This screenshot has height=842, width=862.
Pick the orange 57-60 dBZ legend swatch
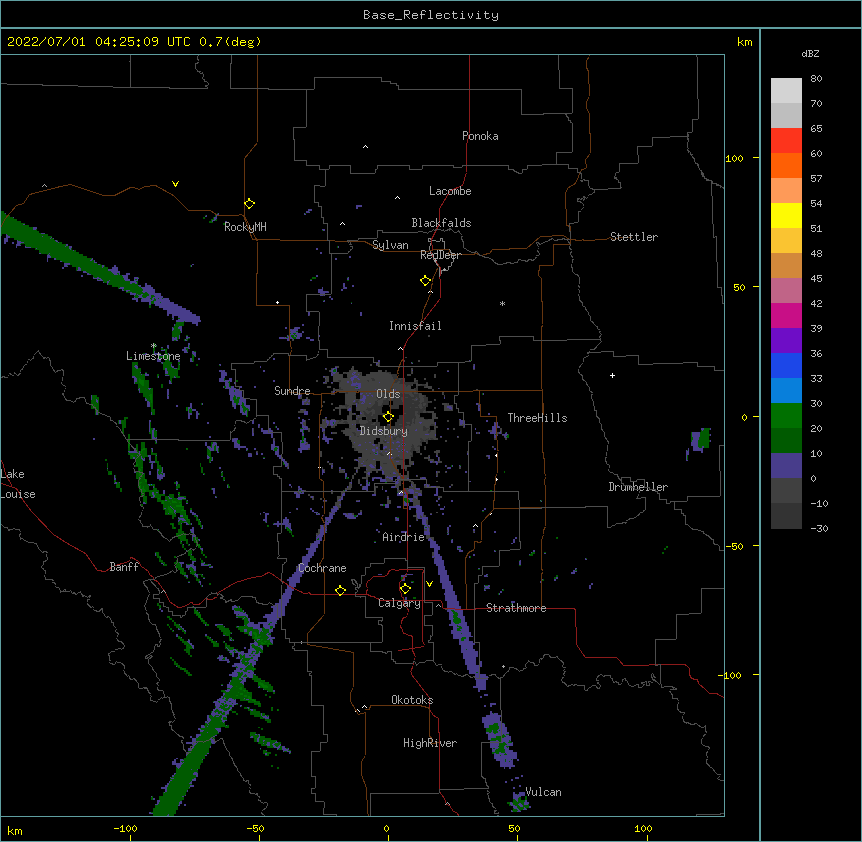[786, 165]
